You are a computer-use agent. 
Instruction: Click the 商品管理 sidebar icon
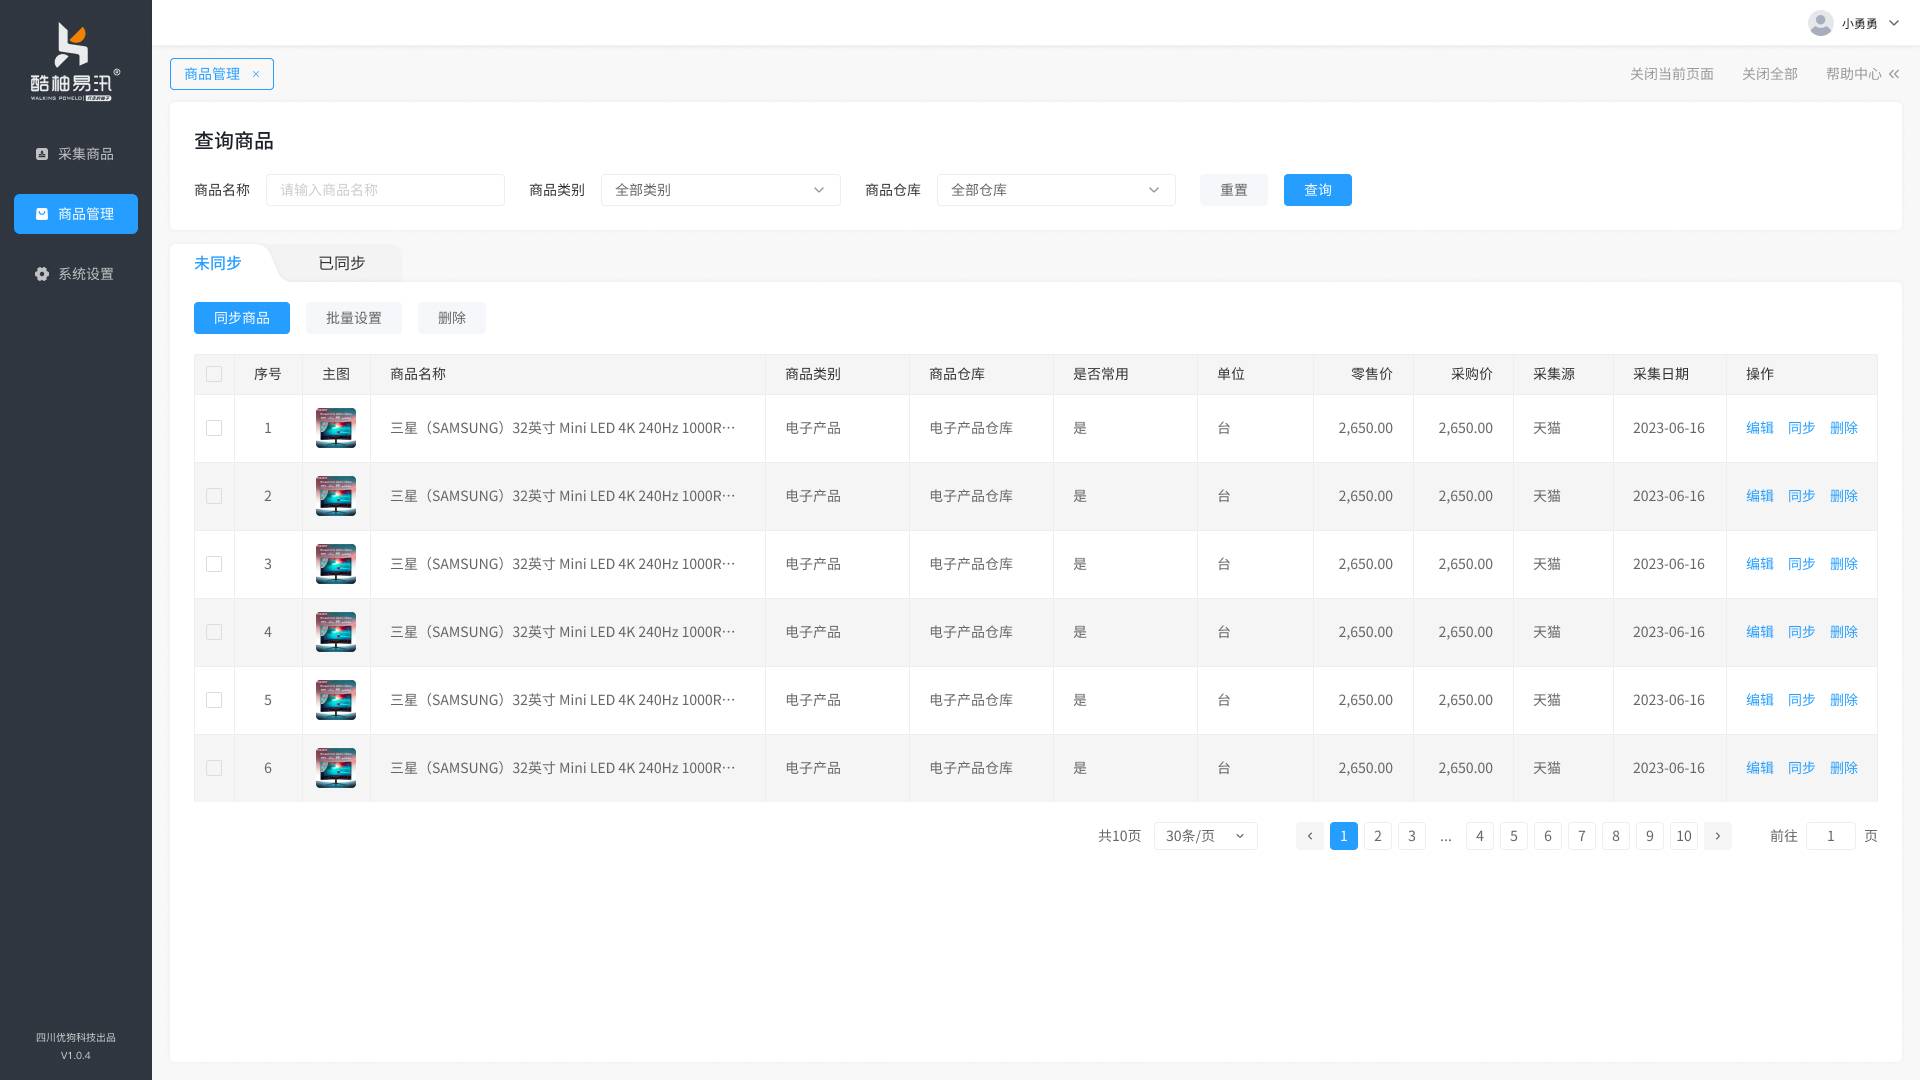coord(42,214)
